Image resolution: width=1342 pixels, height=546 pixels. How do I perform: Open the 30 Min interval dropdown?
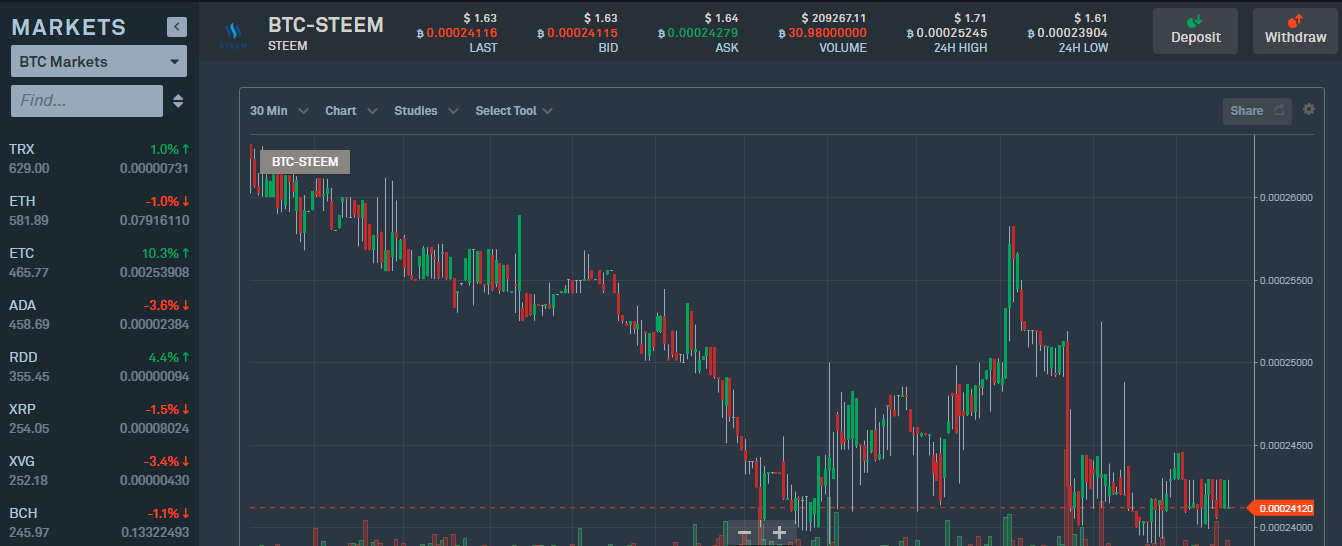pyautogui.click(x=279, y=111)
